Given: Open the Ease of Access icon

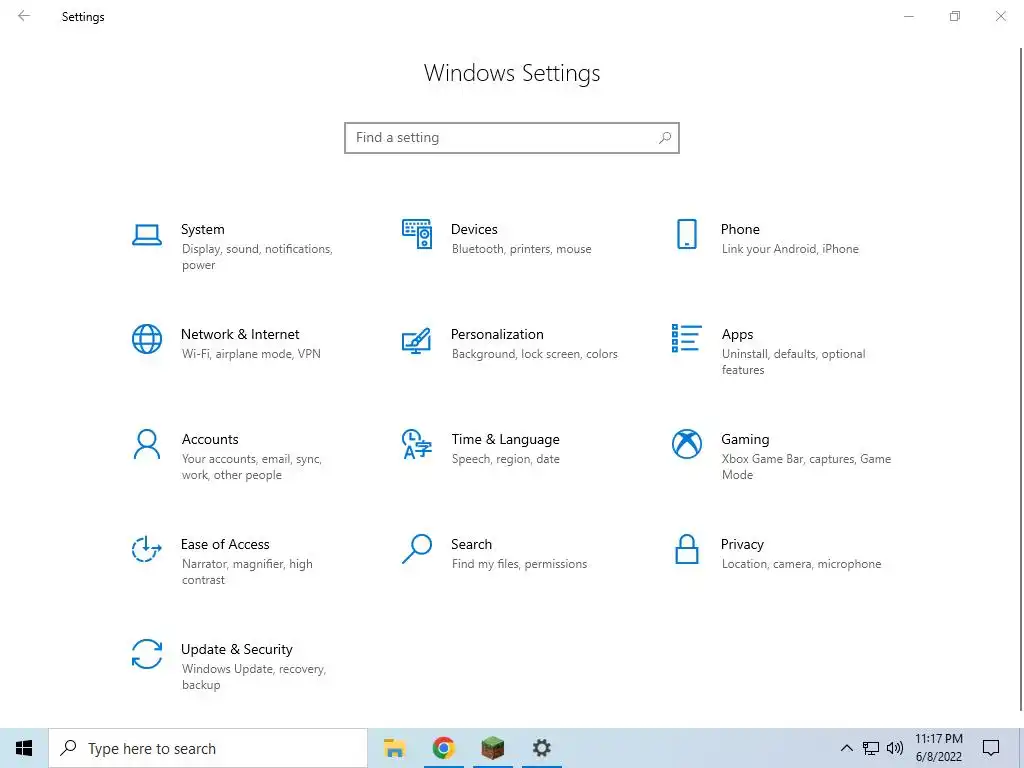Looking at the screenshot, I should click(147, 549).
